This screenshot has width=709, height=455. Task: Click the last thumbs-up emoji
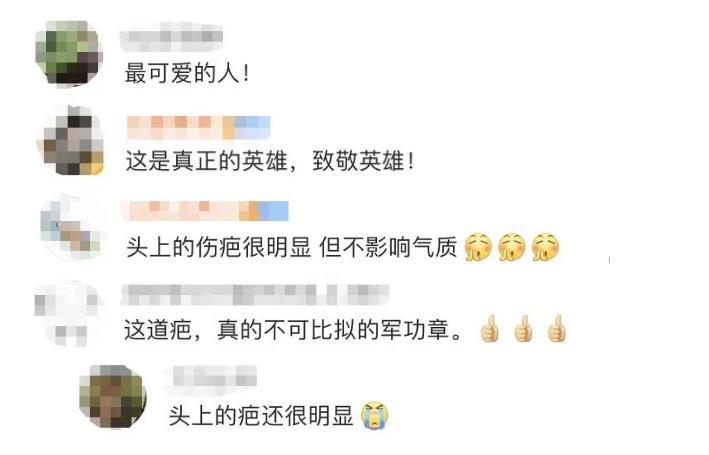[x=557, y=328]
